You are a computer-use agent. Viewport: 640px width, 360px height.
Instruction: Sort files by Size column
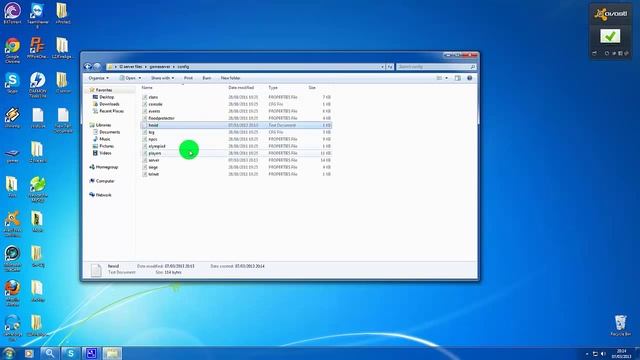point(312,88)
